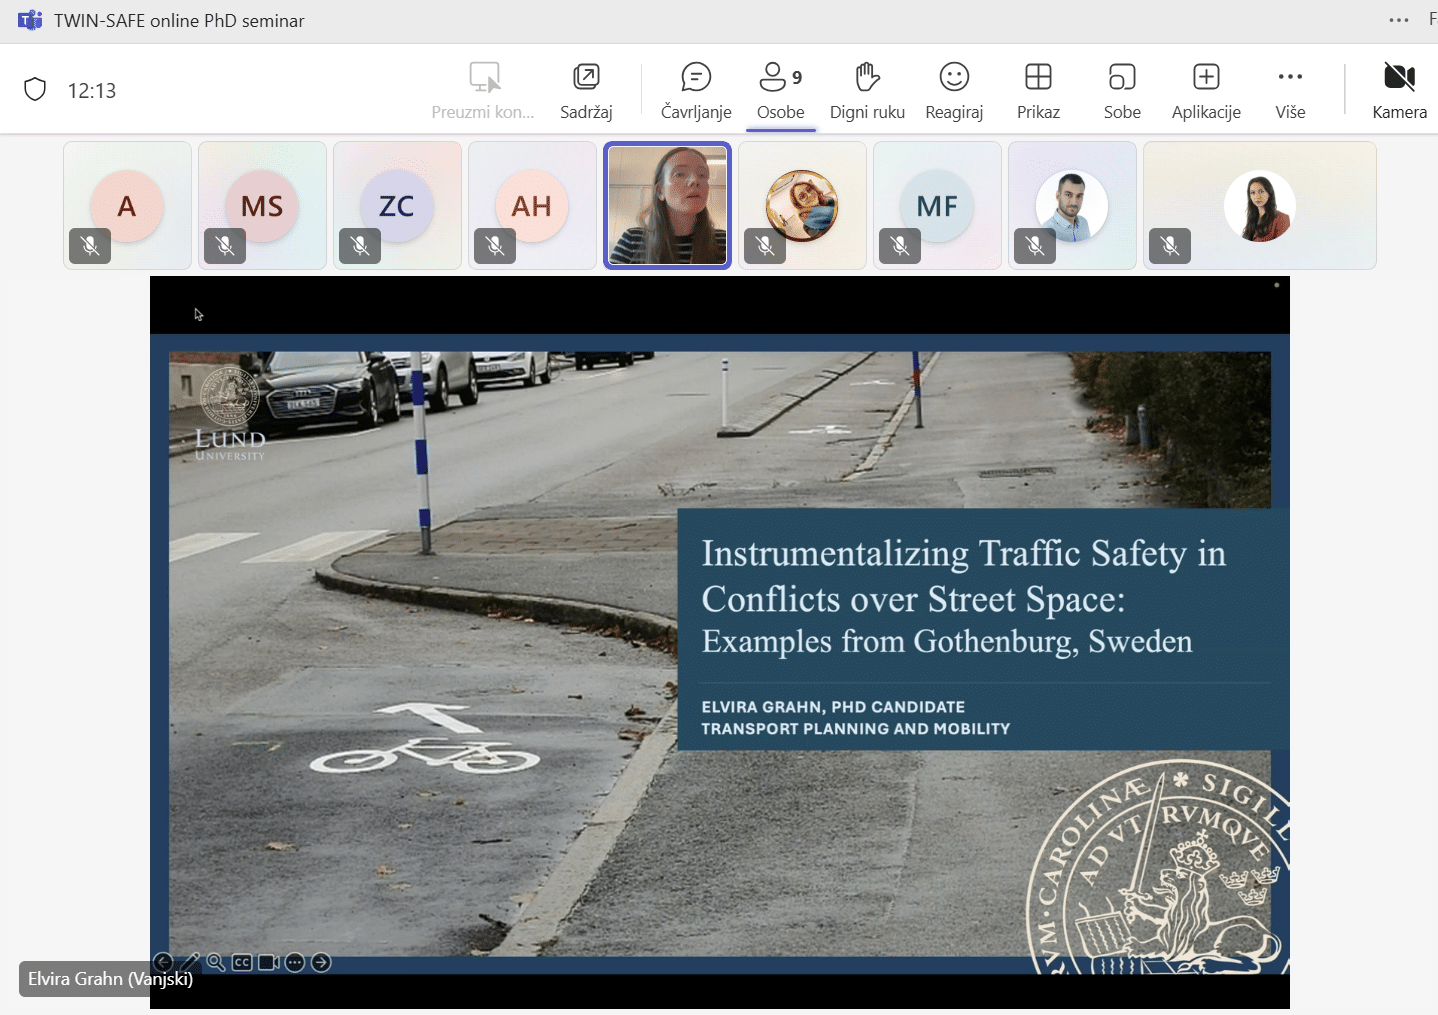
Task: Toggle the slideshow camera icon
Action: click(x=269, y=962)
